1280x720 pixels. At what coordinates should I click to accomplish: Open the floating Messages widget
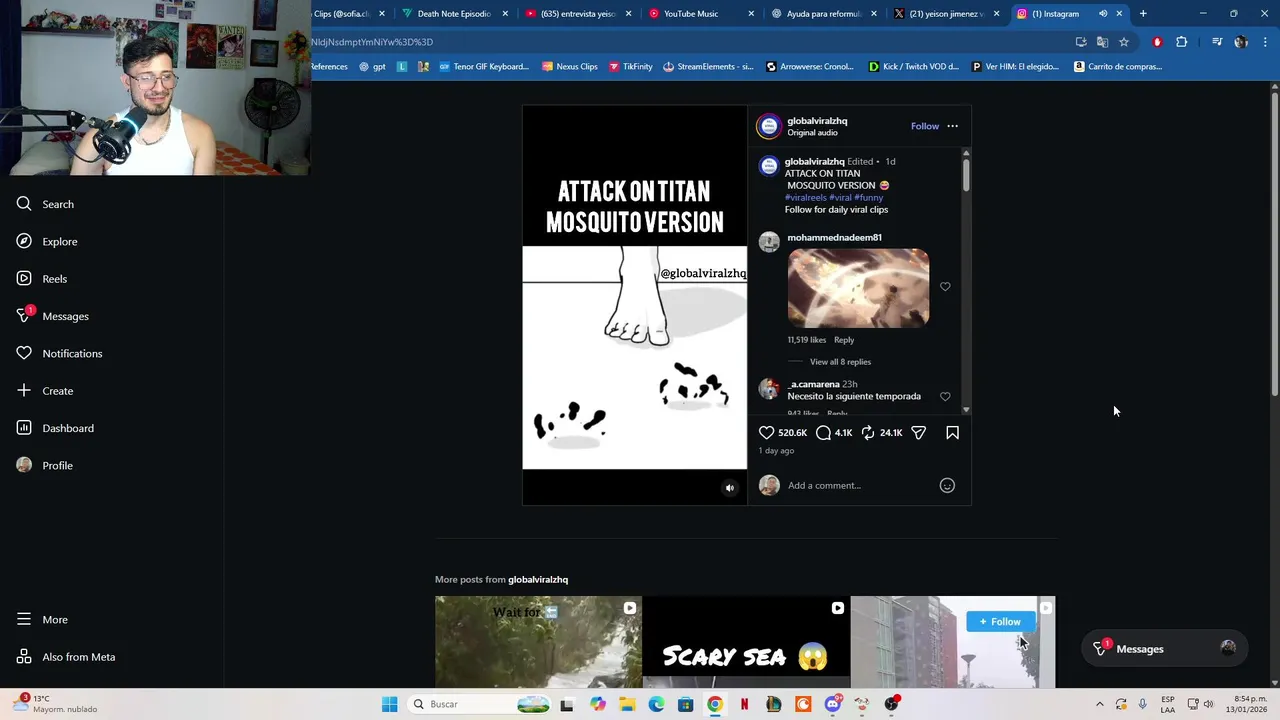click(1162, 649)
